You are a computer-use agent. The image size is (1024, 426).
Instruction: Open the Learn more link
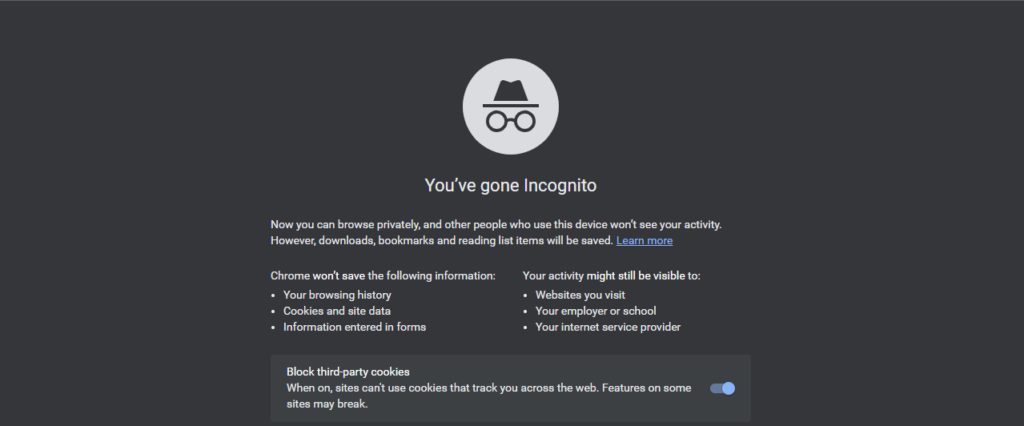tap(644, 240)
